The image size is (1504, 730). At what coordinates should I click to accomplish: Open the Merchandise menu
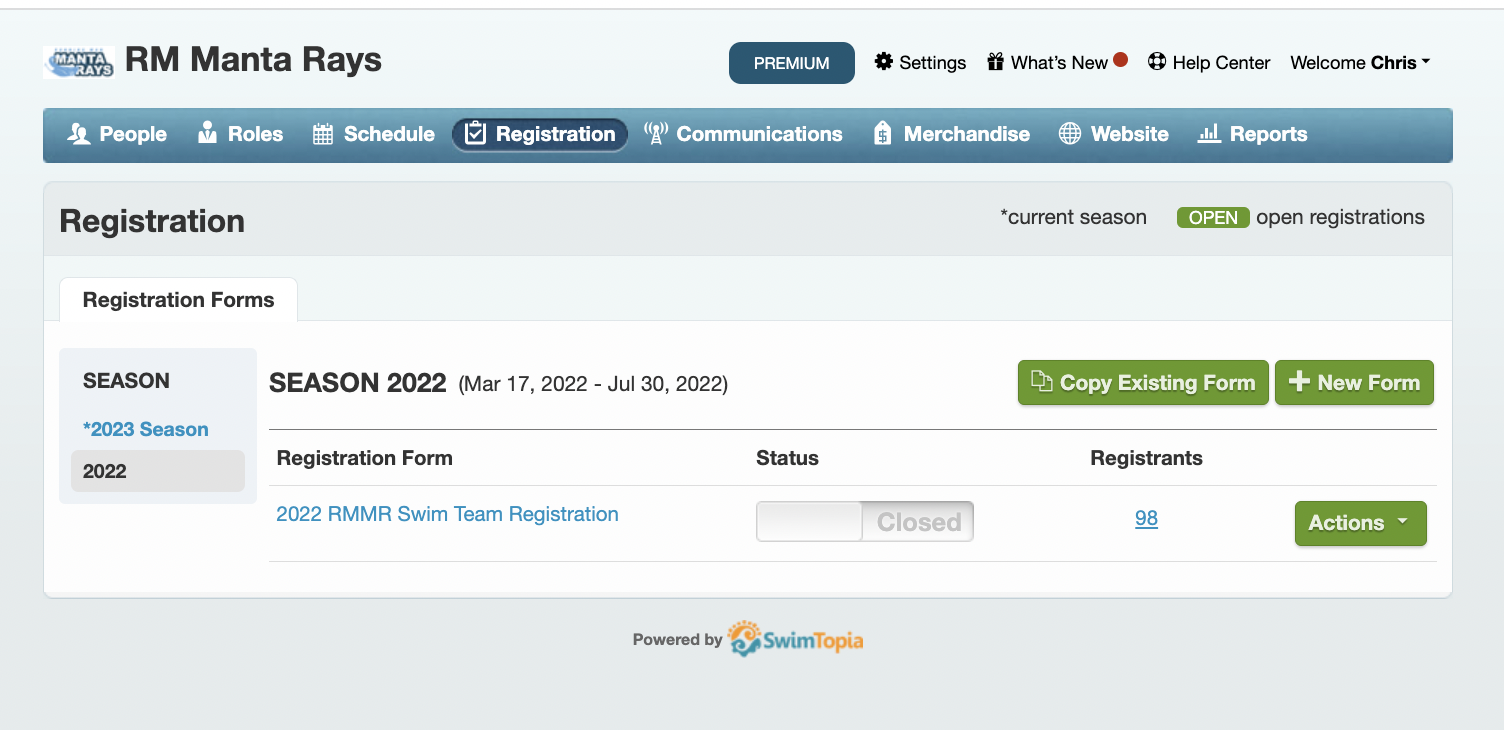click(952, 134)
